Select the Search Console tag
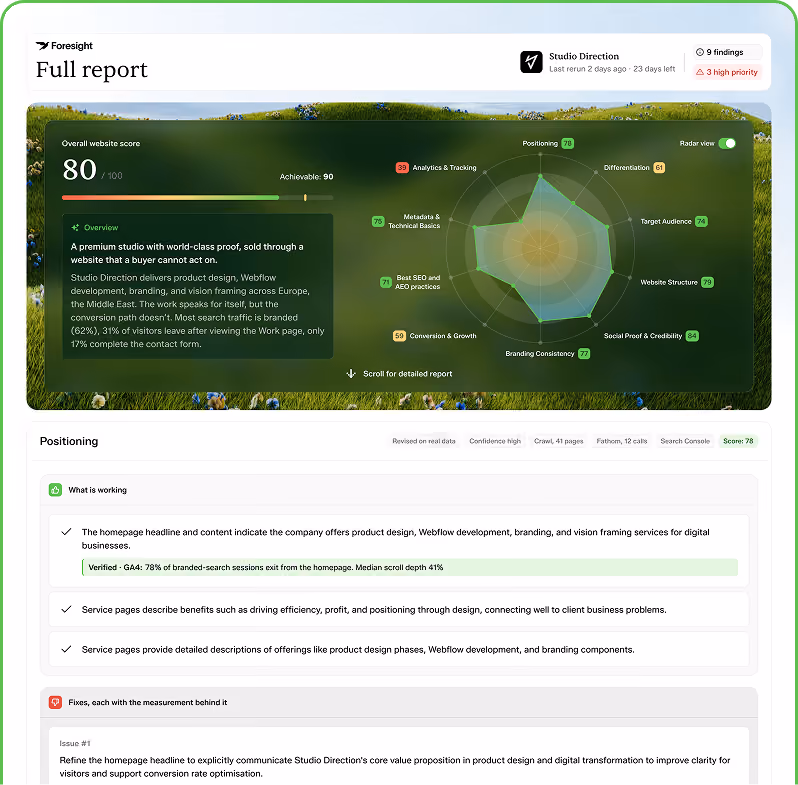The width and height of the screenshot is (798, 785). 685,441
